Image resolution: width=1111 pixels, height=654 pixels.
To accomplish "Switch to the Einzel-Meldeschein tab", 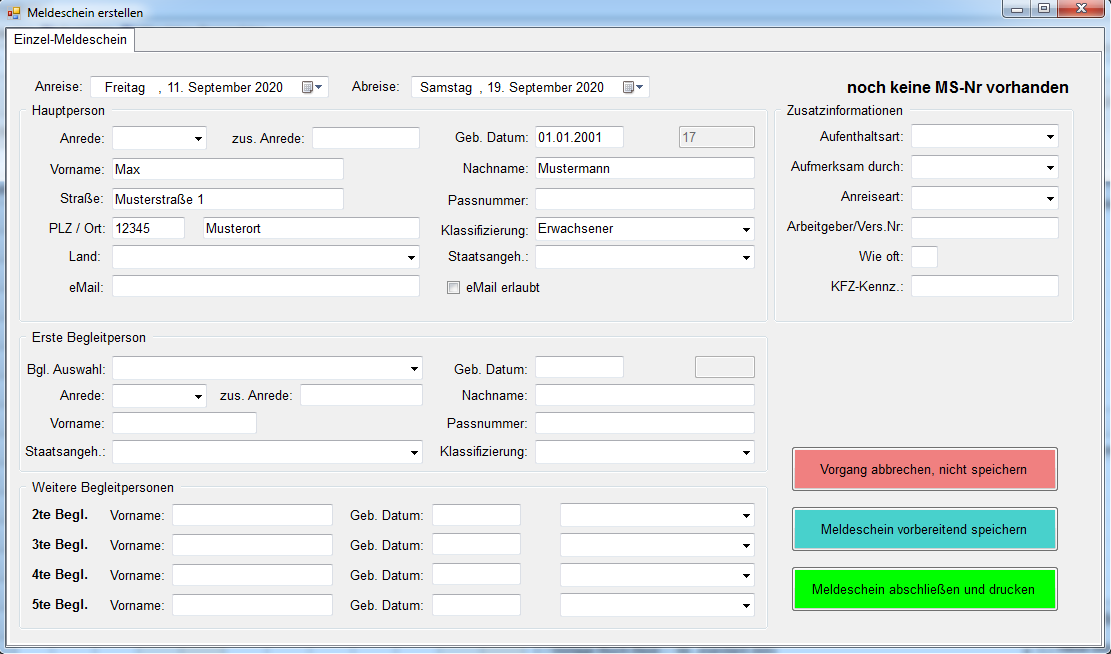I will coord(70,40).
